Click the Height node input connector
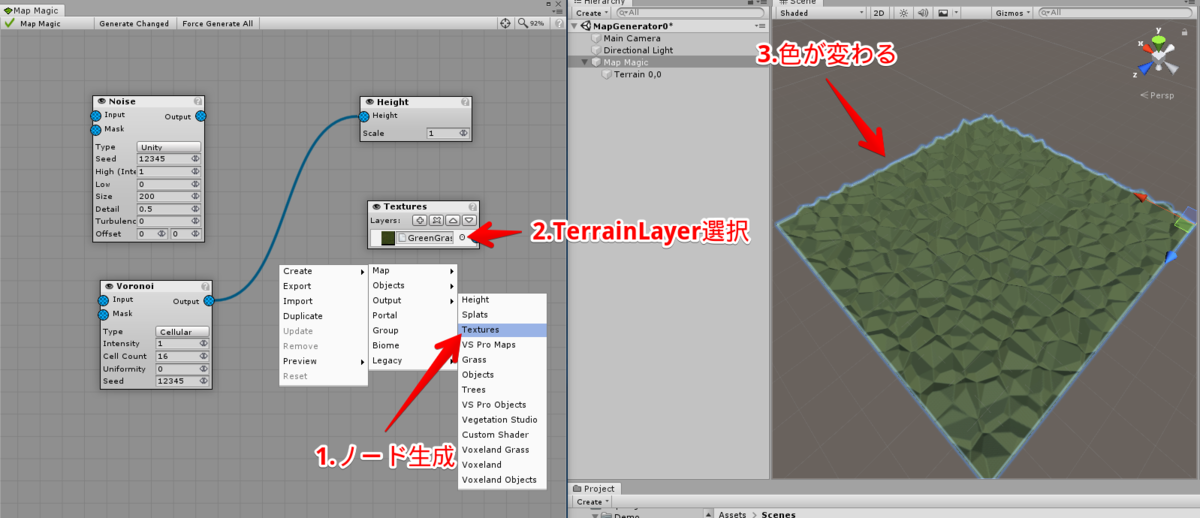Viewport: 1200px width, 518px height. [364, 115]
